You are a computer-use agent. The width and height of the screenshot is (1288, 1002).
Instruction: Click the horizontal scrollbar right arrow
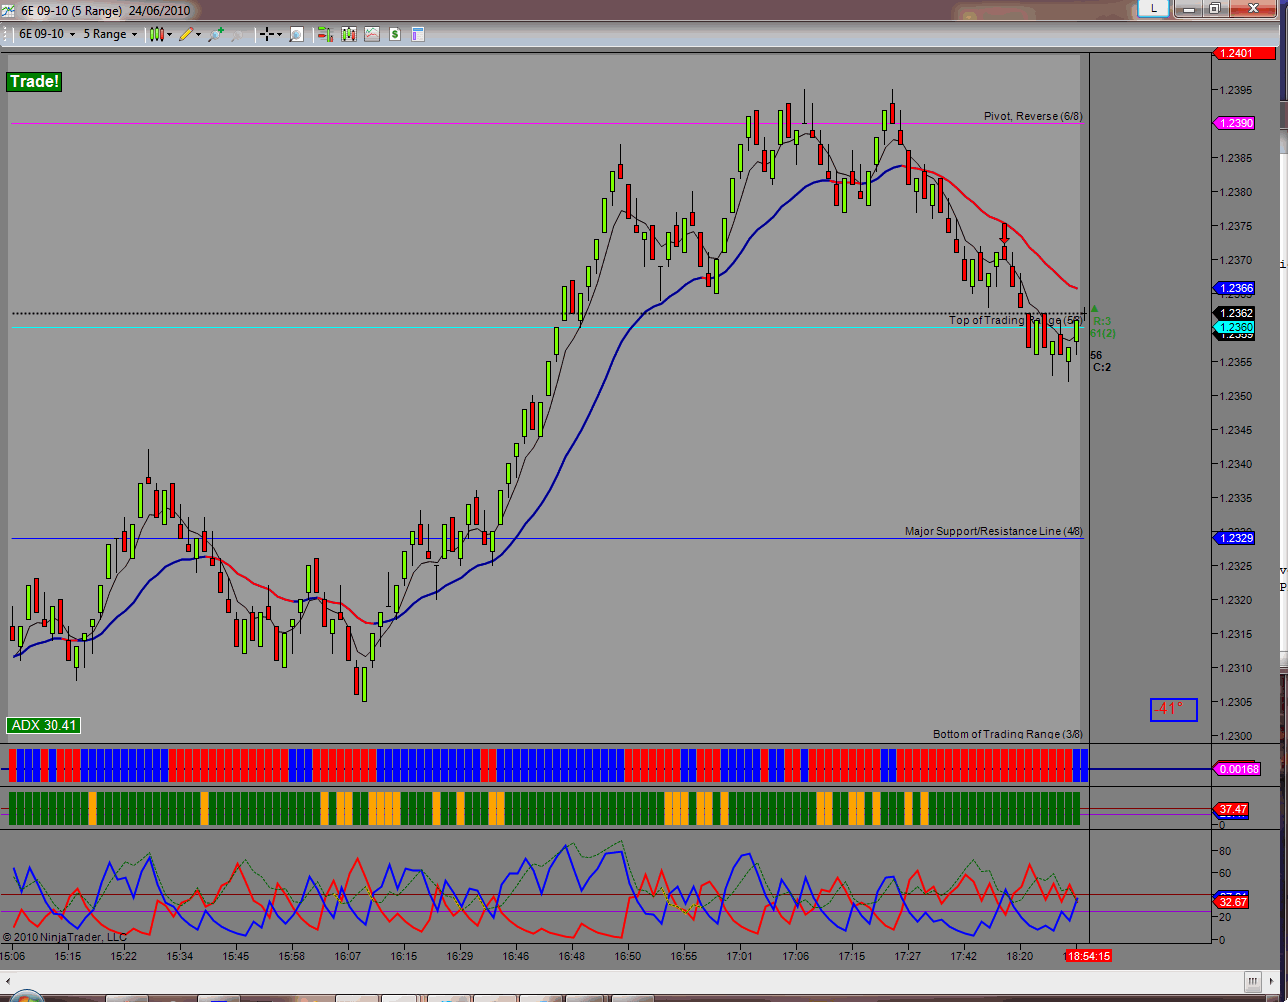(1269, 980)
